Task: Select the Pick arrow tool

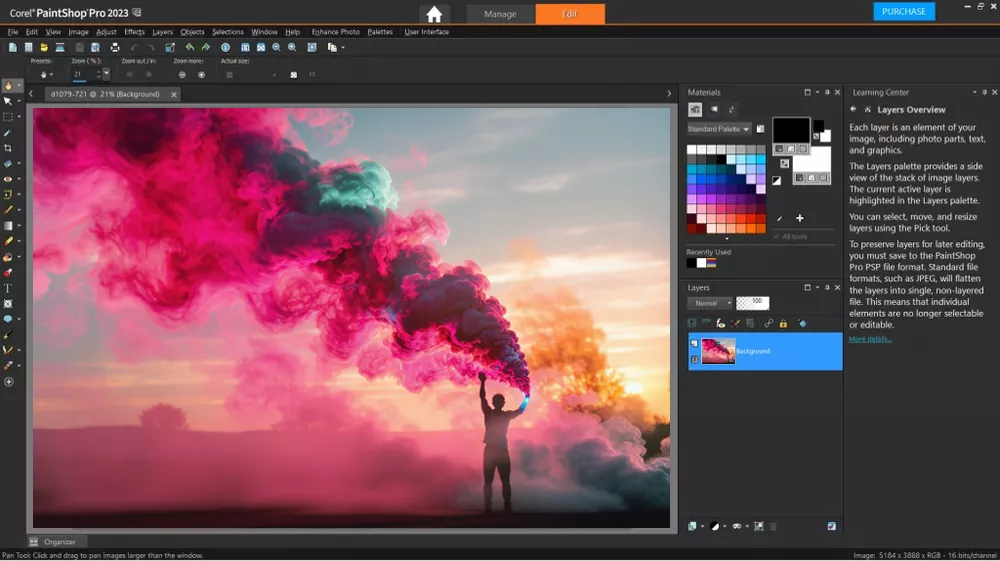Action: point(8,101)
